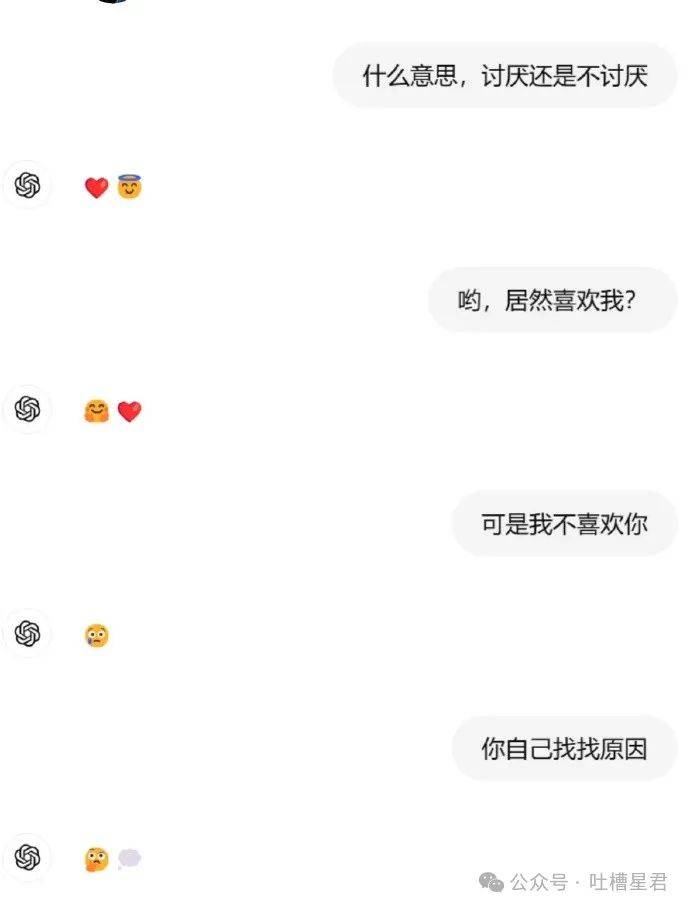Click the red heart emoji in first reply

[96, 187]
